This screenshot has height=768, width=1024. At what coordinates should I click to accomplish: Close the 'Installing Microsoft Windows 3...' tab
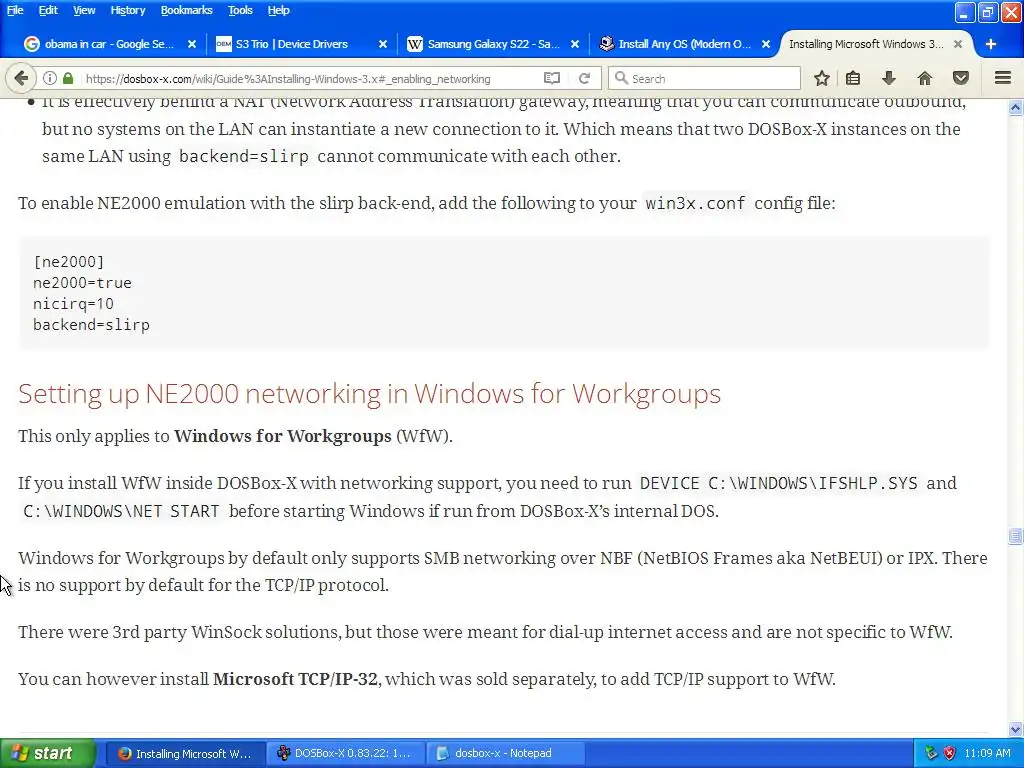[x=957, y=44]
